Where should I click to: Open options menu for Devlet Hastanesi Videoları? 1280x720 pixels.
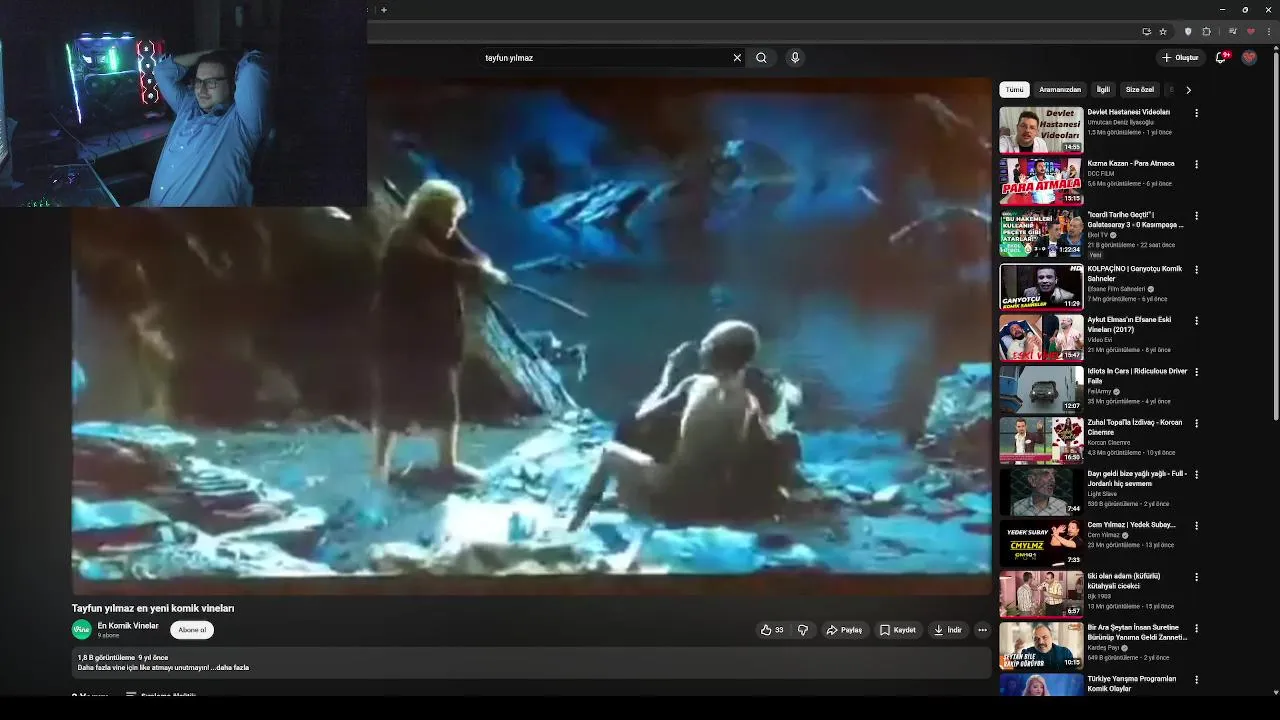[x=1196, y=114]
